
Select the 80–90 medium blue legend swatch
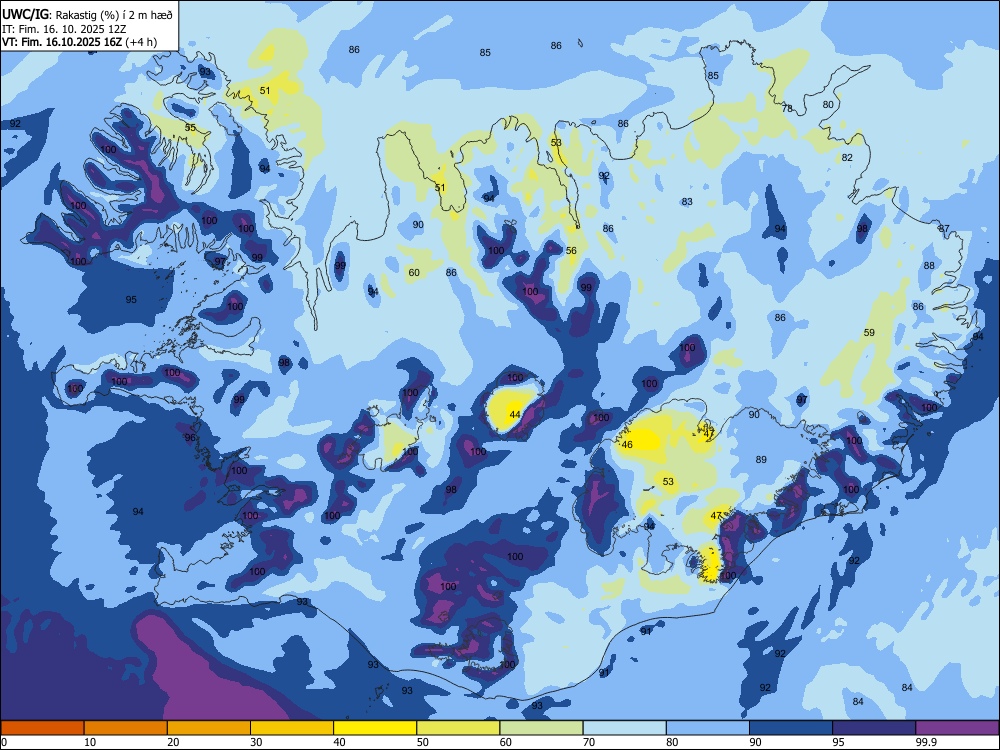[x=708, y=728]
